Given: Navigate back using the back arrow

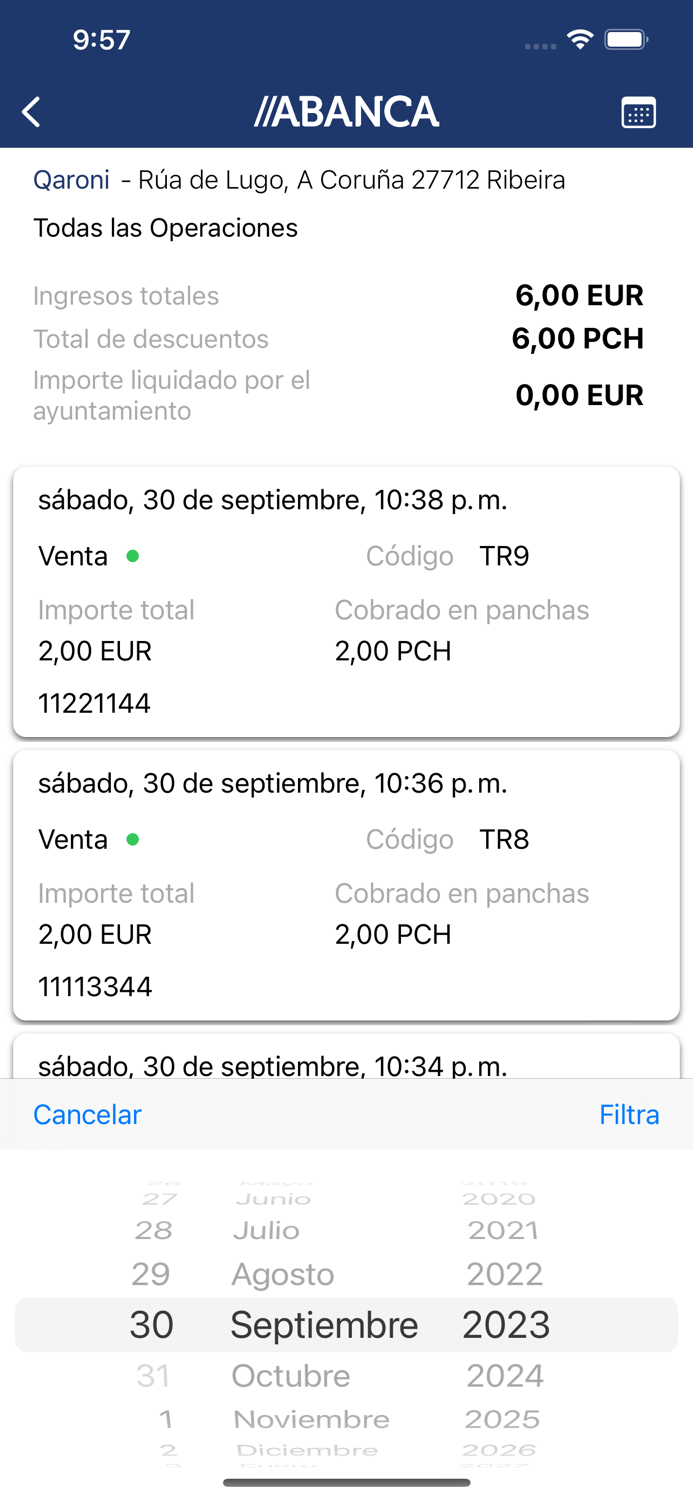Looking at the screenshot, I should point(30,112).
